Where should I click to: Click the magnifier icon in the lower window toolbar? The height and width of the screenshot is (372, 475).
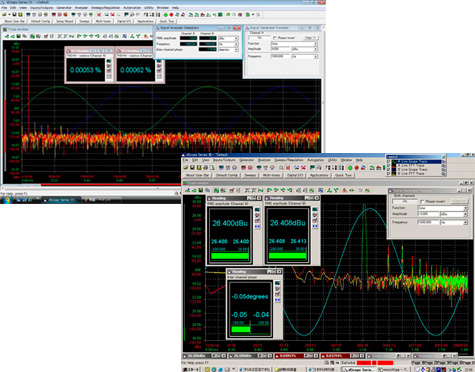[x=281, y=168]
